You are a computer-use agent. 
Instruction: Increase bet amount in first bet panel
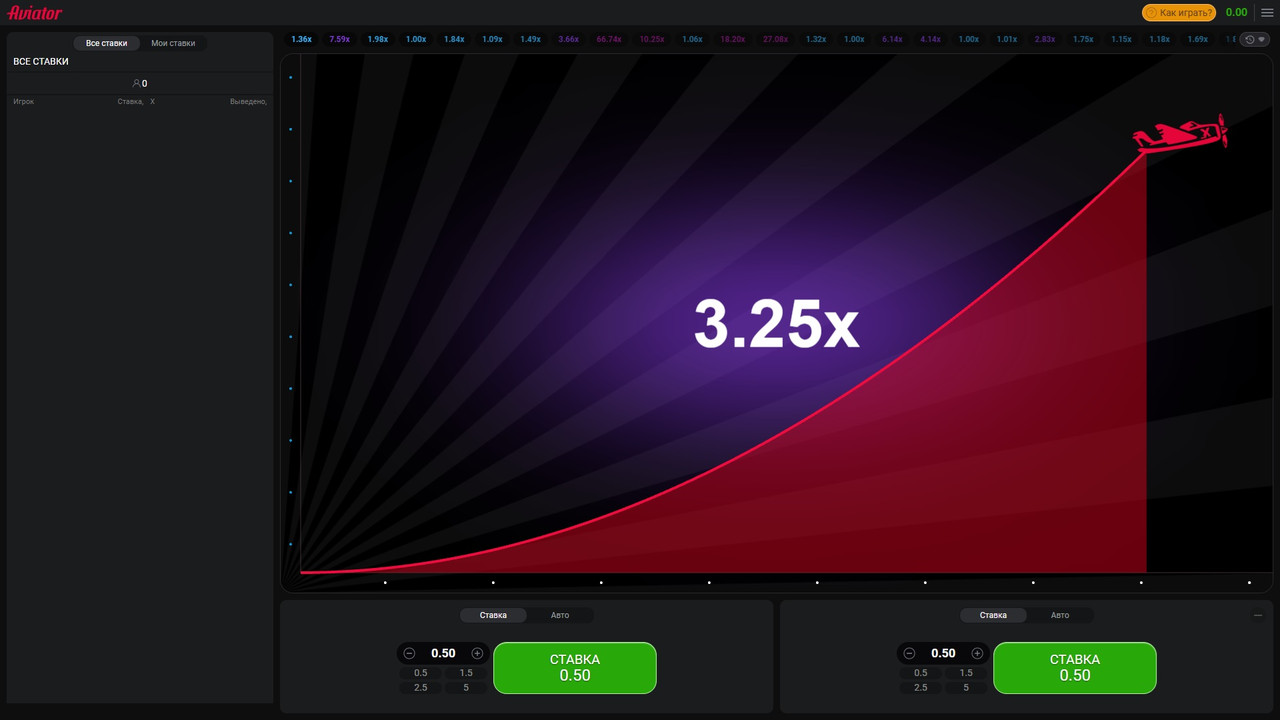477,653
